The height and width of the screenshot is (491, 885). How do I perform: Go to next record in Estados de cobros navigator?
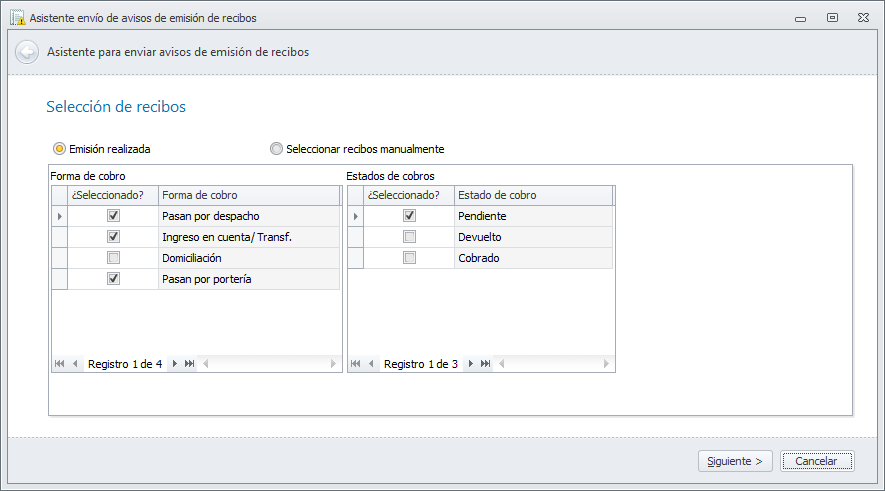coord(470,364)
